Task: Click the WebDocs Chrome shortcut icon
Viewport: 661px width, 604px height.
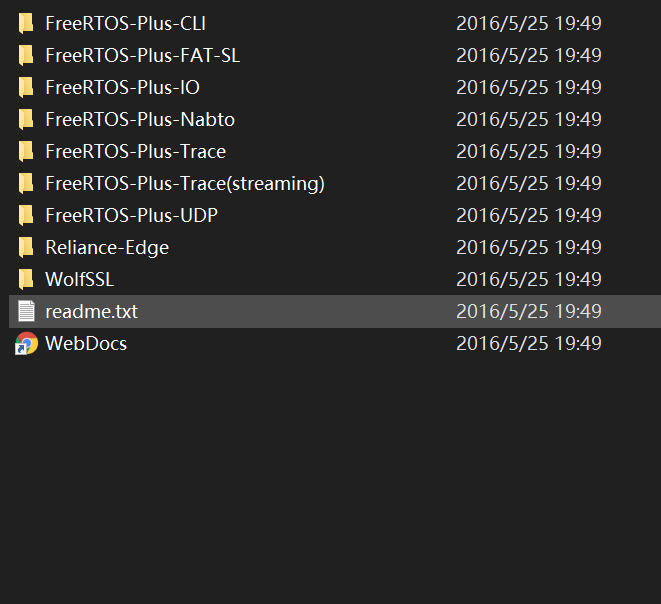Action: [26, 344]
